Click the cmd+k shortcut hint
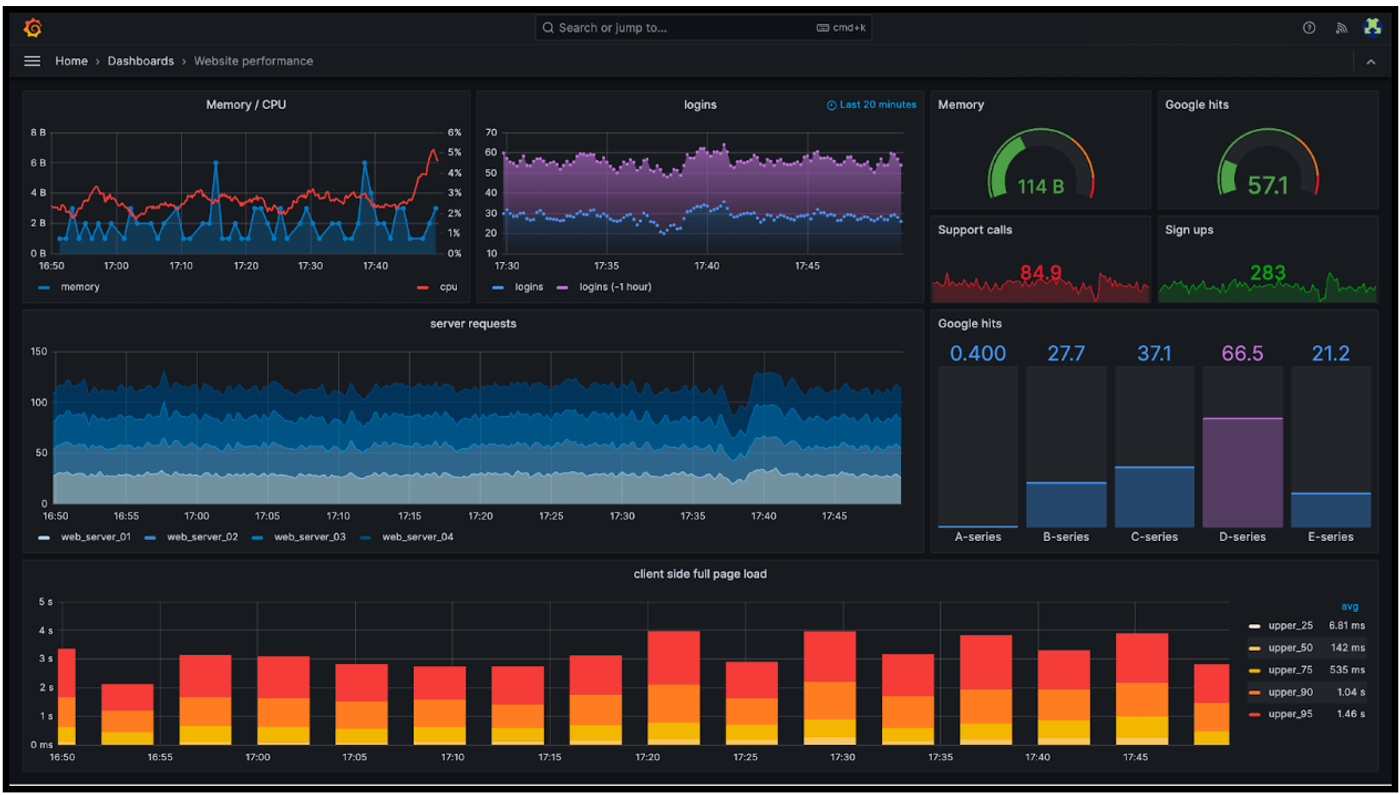Image resolution: width=1400 pixels, height=795 pixels. pos(841,28)
